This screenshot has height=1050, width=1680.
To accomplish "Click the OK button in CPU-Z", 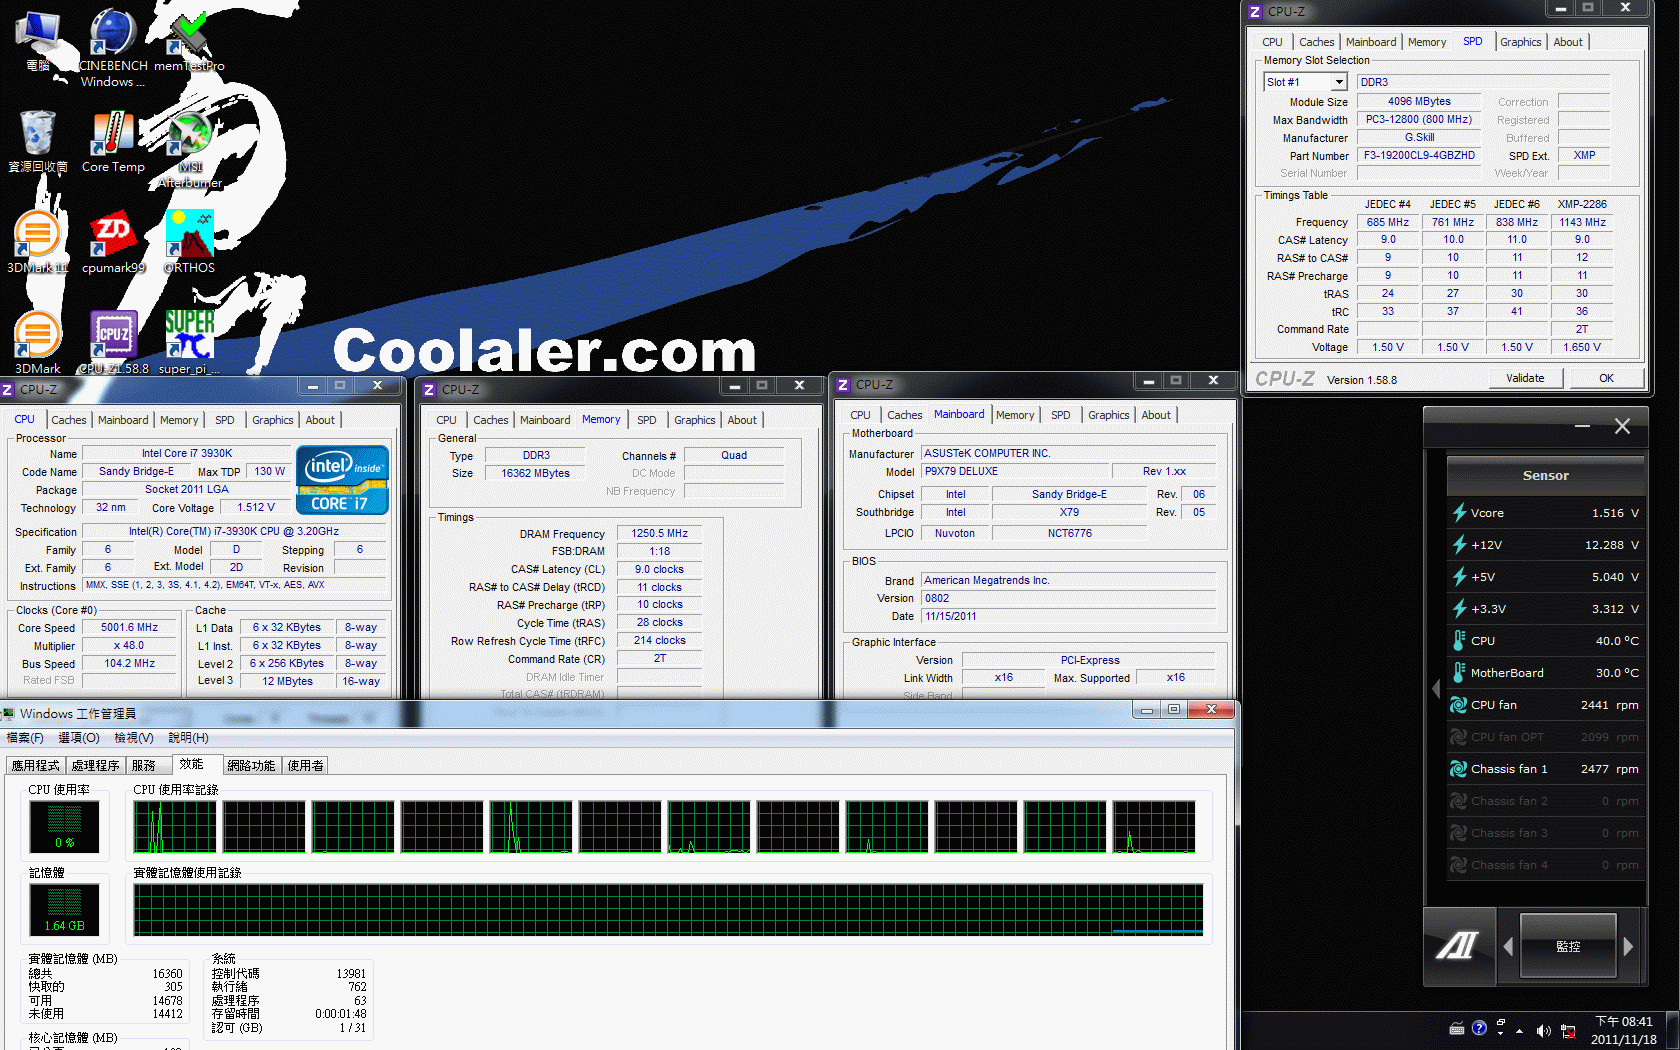I will click(1606, 378).
